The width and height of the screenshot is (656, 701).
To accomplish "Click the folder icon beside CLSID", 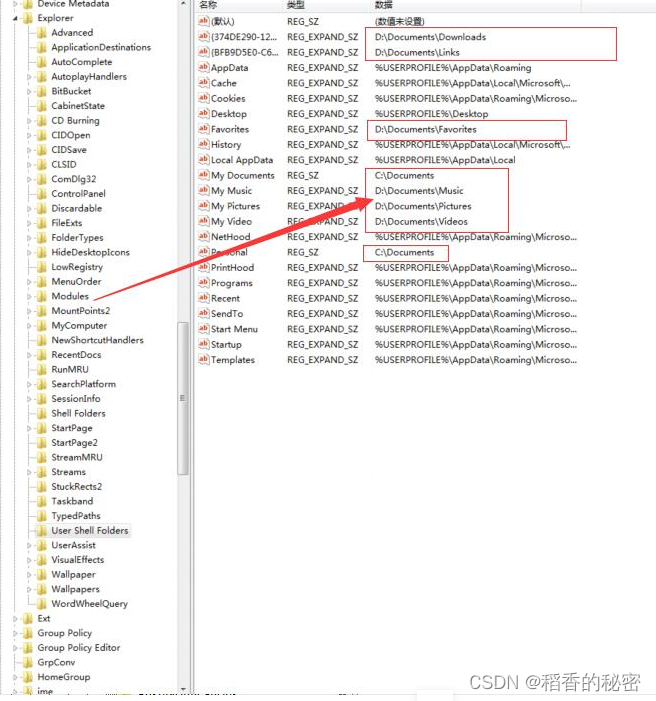I will click(x=42, y=164).
